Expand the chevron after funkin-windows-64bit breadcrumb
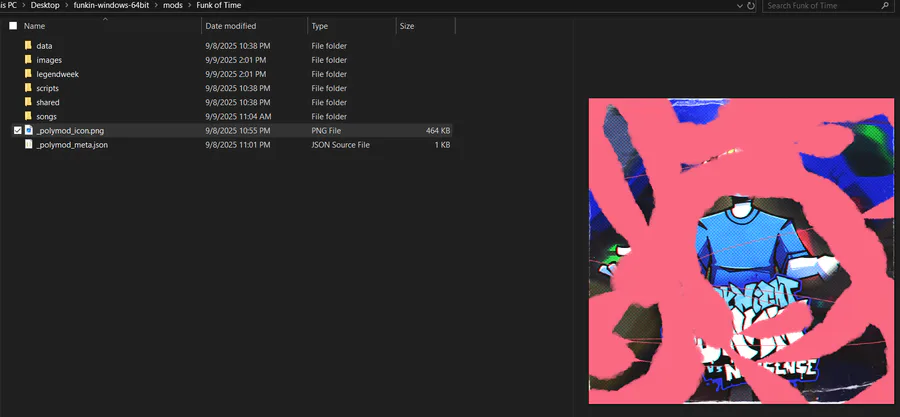The height and width of the screenshot is (417, 900). (x=157, y=6)
